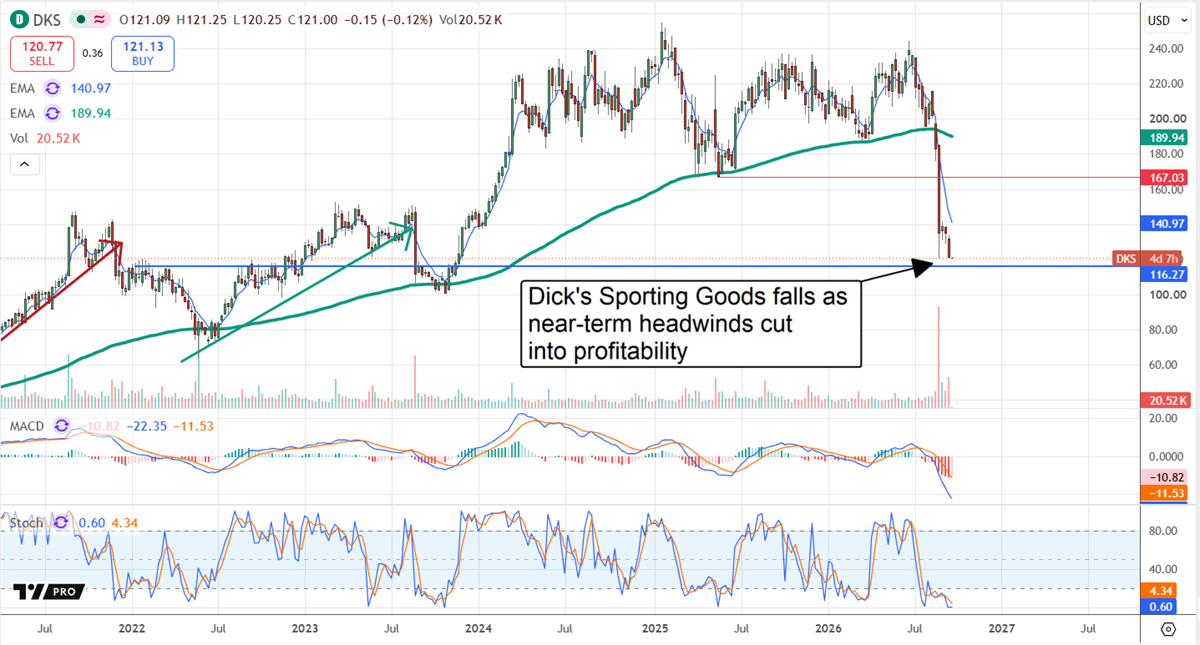
Task: Click the Stoch value 0.60 in legend
Action: [x=90, y=522]
